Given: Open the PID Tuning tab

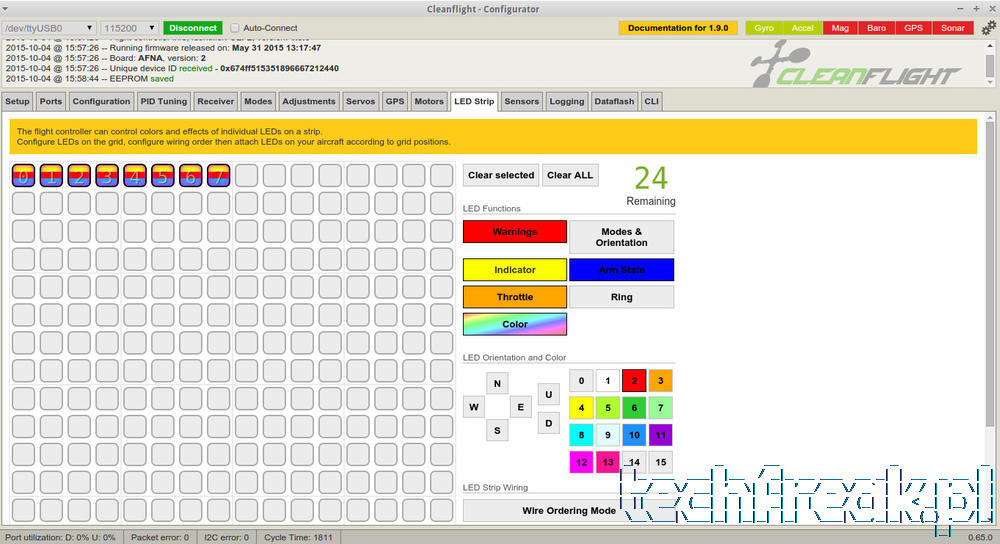Looking at the screenshot, I should [164, 101].
